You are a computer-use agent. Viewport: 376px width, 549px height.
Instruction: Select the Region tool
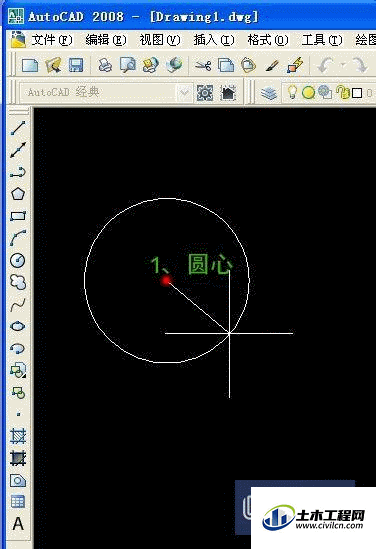click(18, 480)
